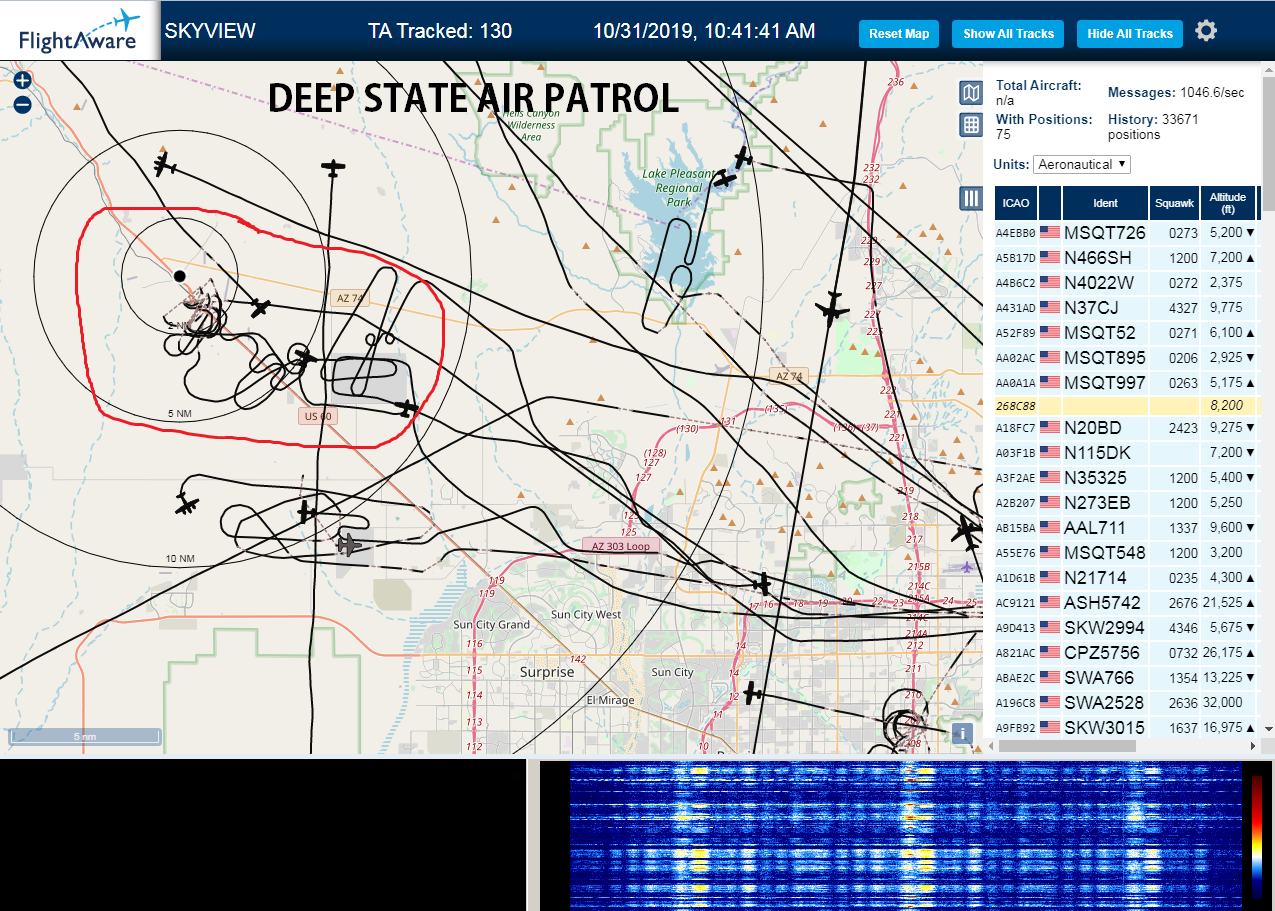Click the FlightAware logo
Screen dimensions: 1275x911
(79, 31)
